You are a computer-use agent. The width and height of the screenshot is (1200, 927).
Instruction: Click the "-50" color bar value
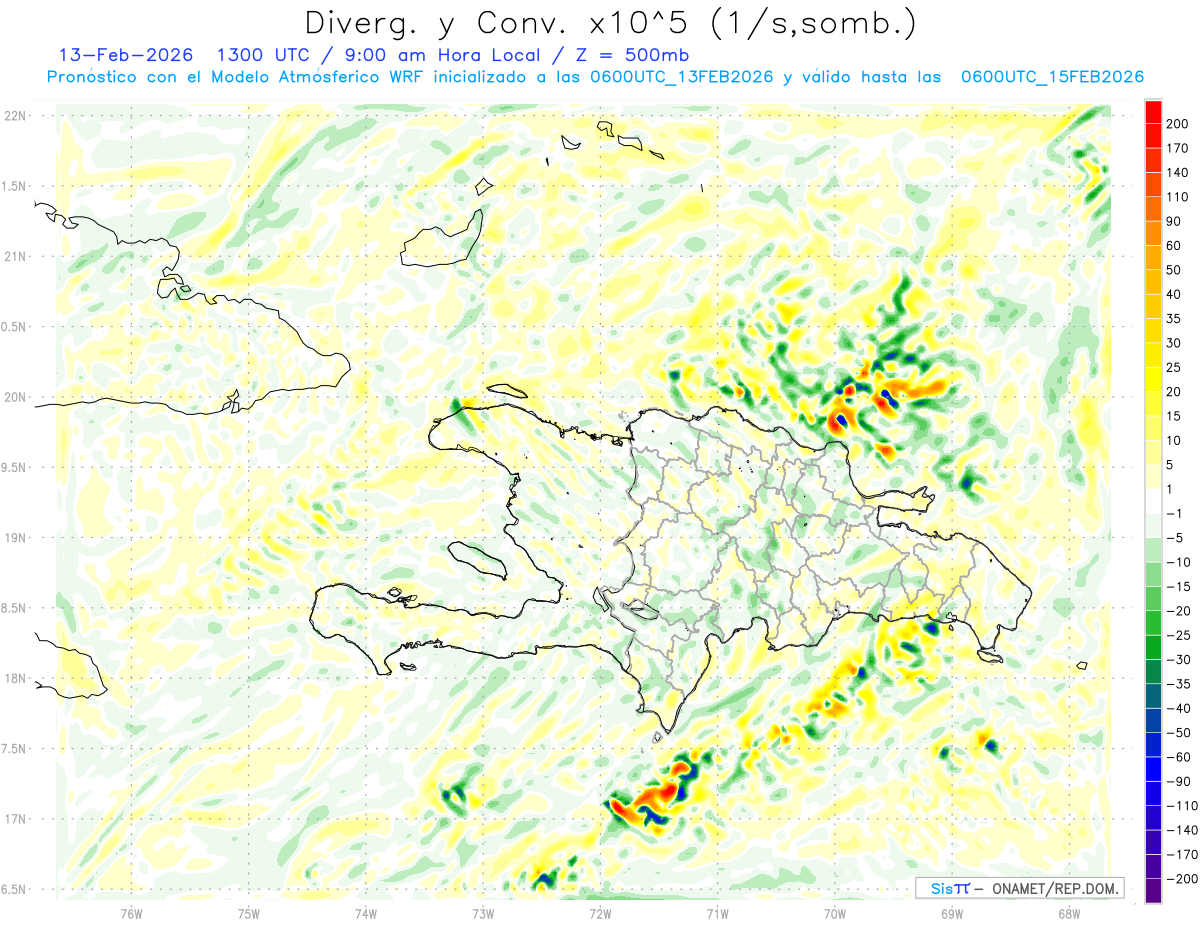click(x=1179, y=734)
